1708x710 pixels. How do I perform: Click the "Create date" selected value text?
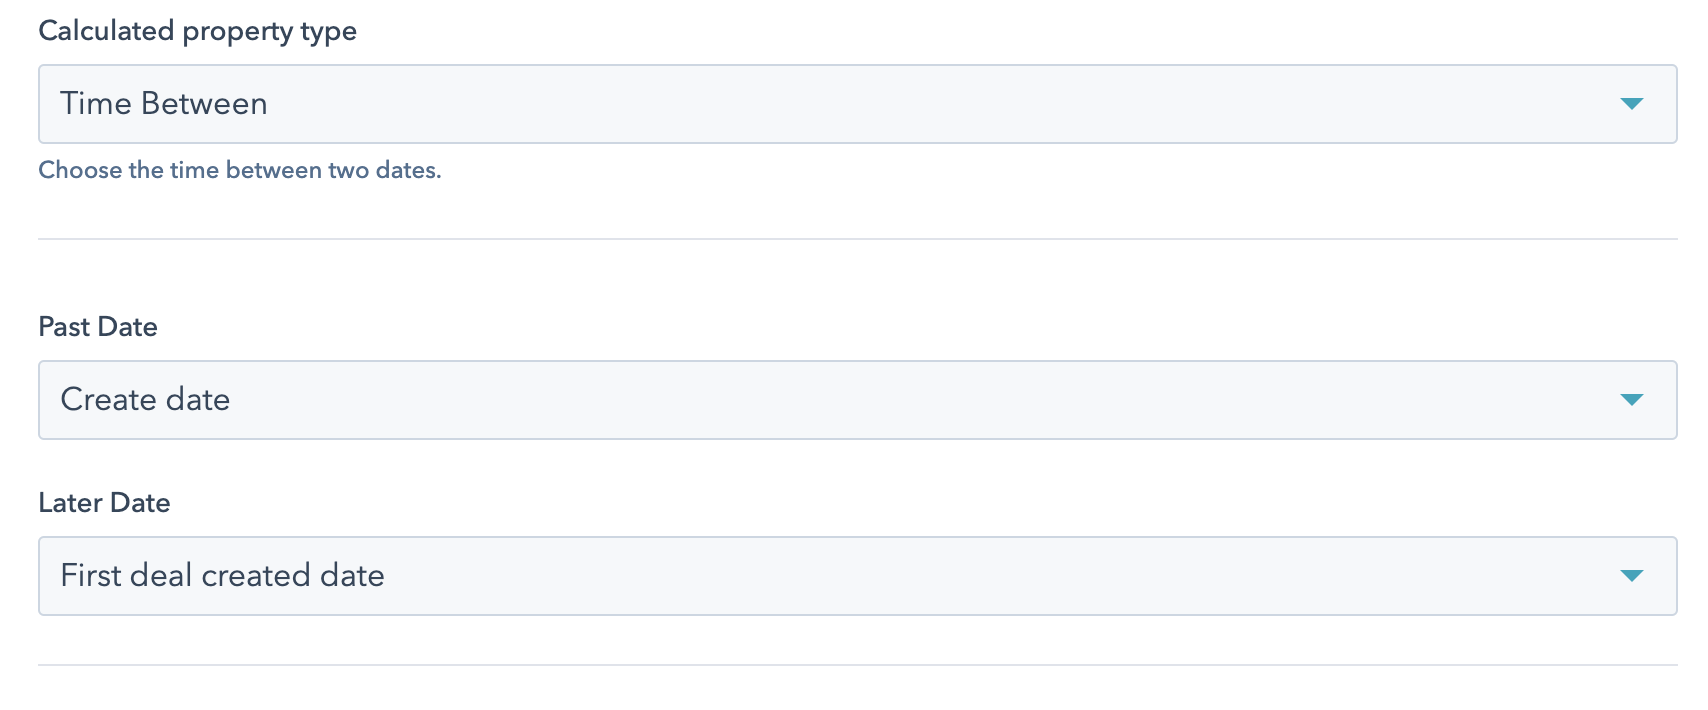[145, 400]
